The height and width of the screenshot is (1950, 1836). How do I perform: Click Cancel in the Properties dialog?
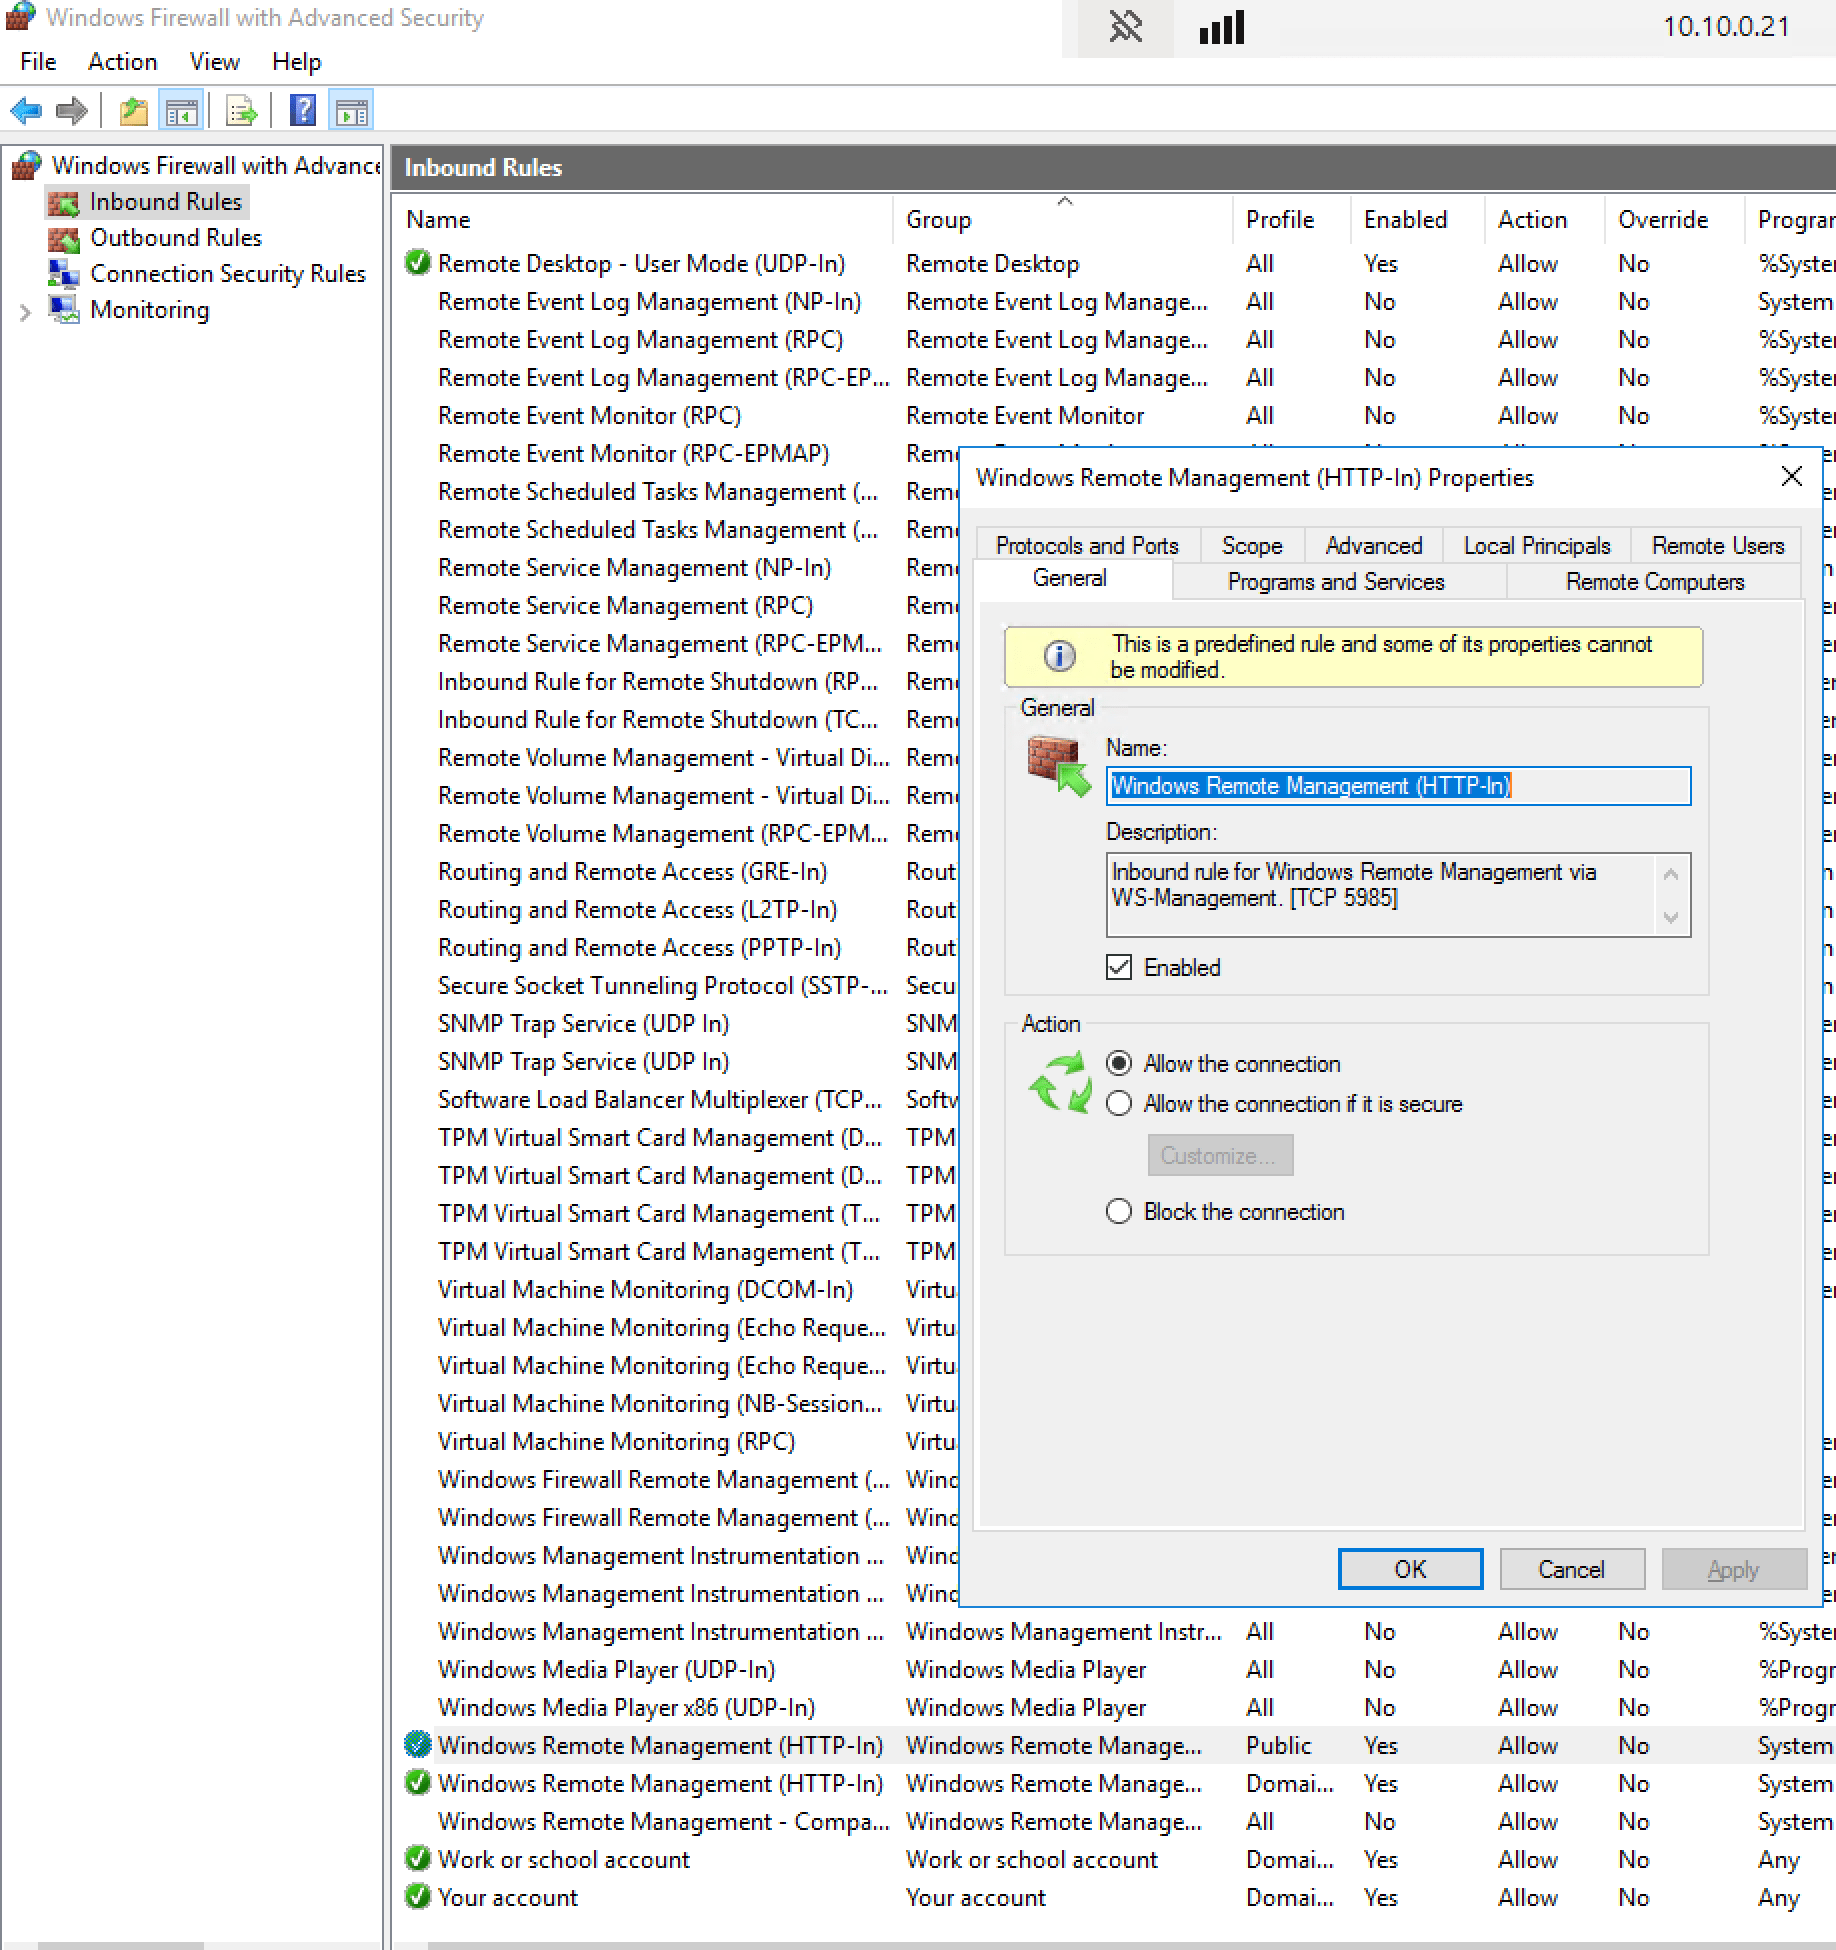pos(1571,1569)
